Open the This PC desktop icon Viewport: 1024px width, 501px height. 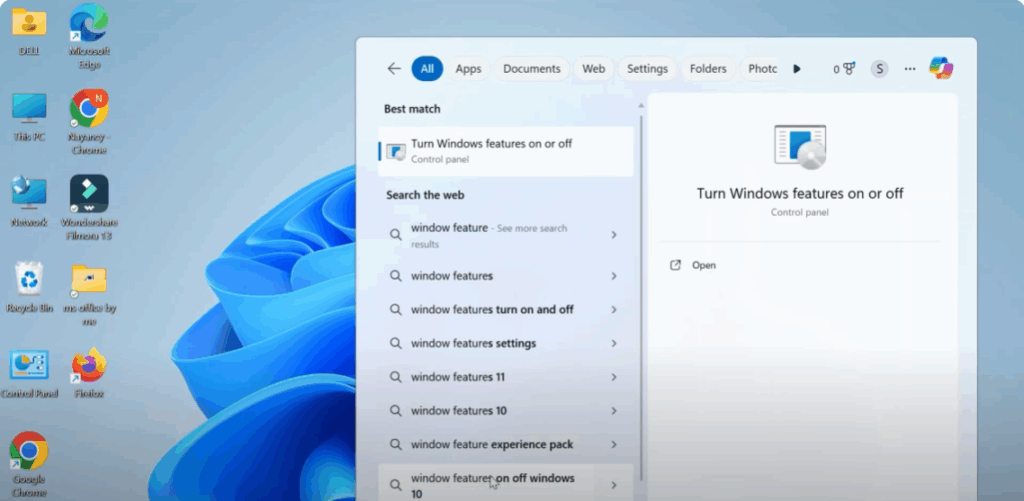pyautogui.click(x=29, y=117)
